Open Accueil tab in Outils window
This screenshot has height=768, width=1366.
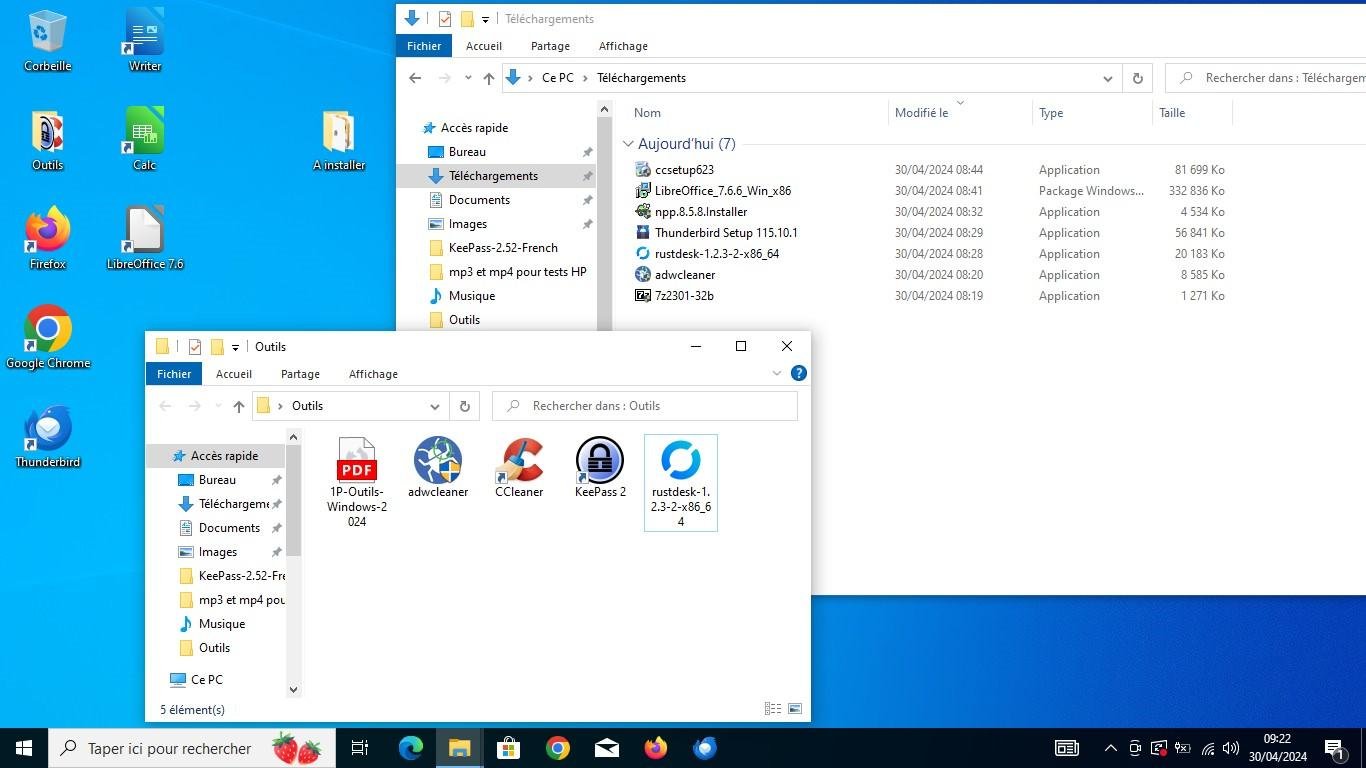click(x=234, y=374)
